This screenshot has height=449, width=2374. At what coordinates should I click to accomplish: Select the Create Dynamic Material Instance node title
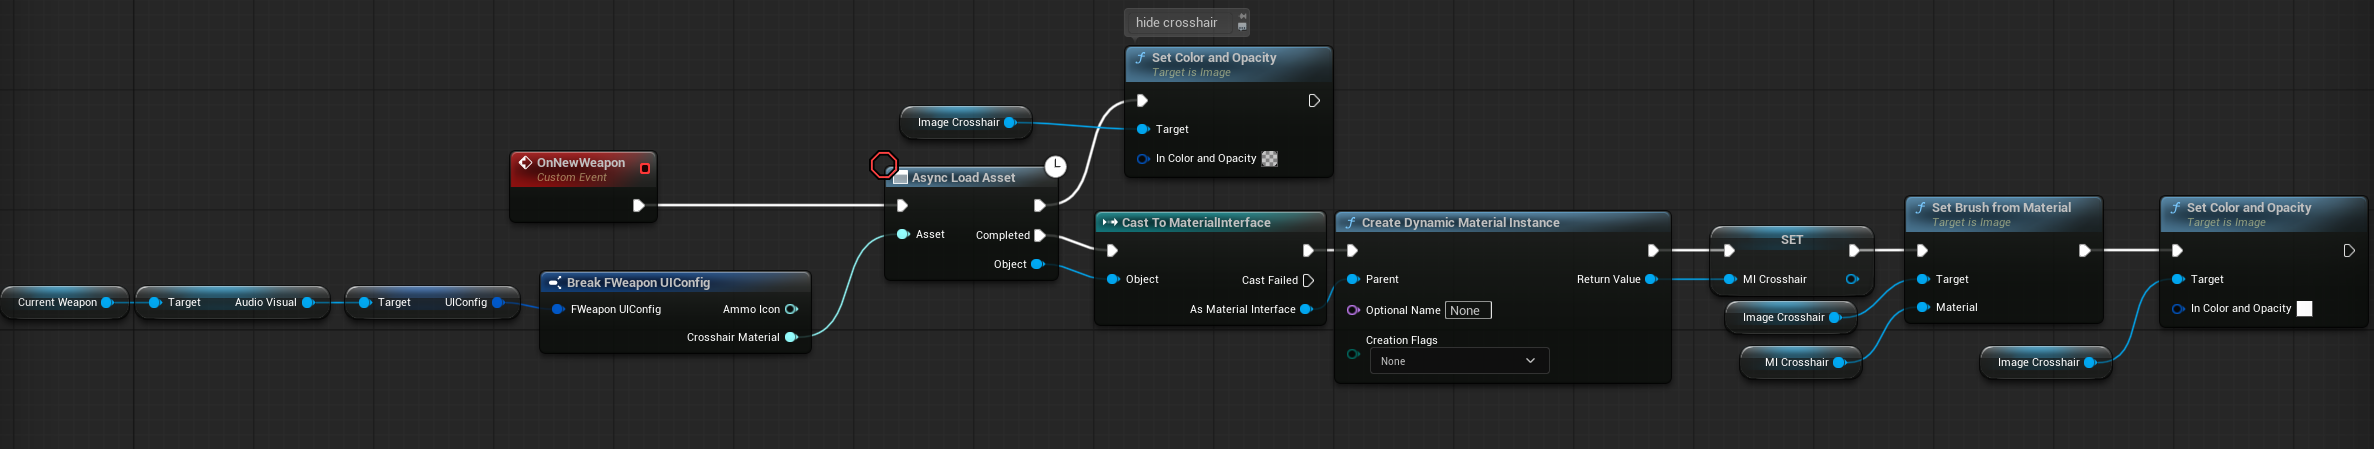tap(1460, 223)
